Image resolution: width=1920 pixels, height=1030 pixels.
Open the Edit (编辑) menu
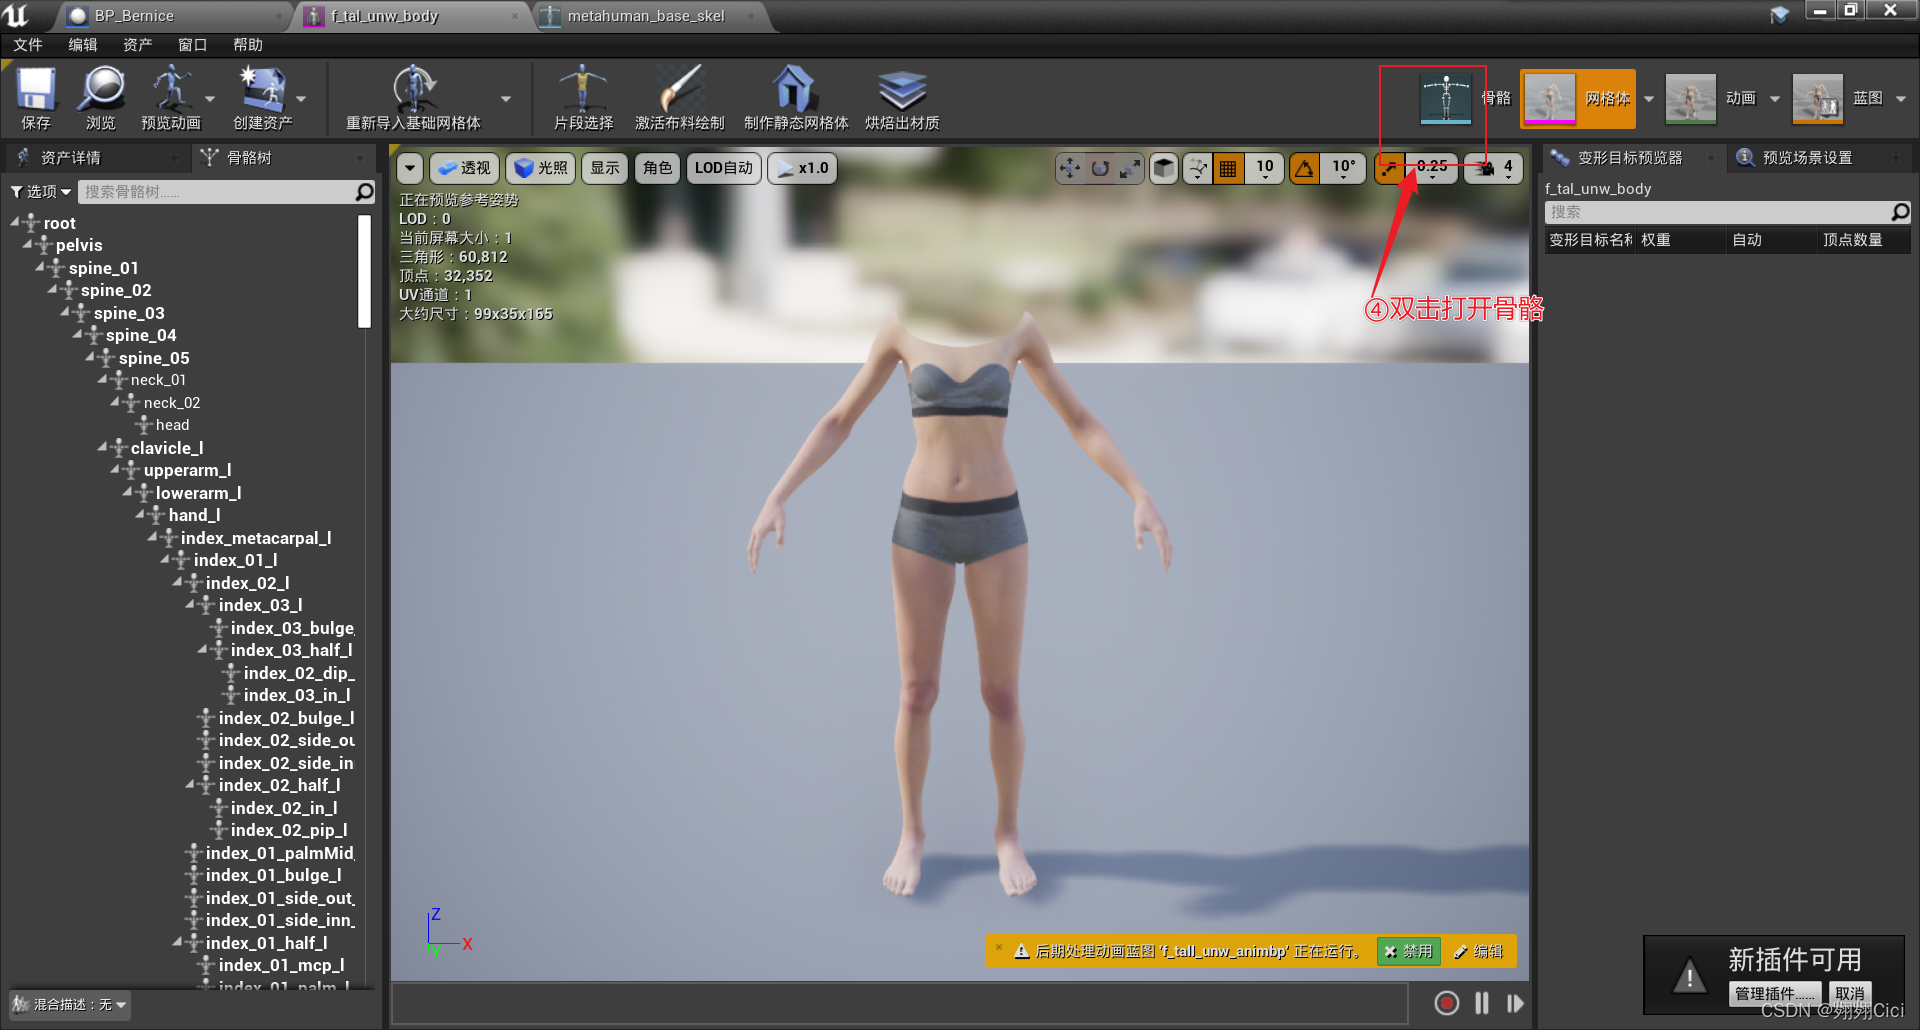pos(83,45)
